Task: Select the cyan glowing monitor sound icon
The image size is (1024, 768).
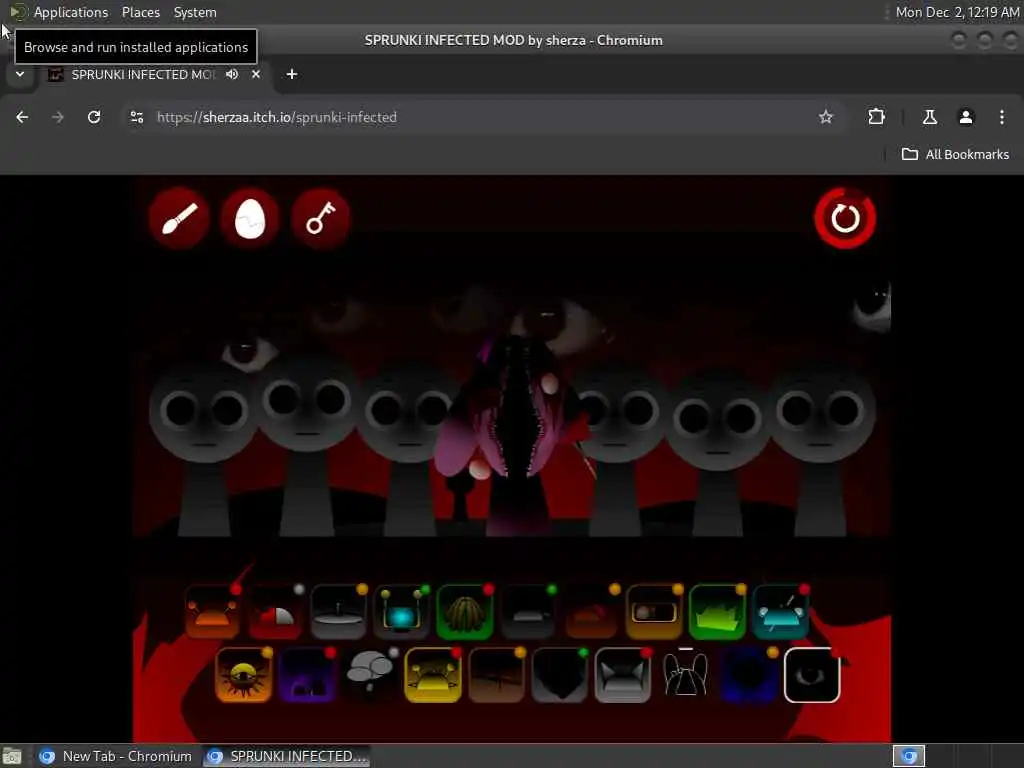Action: [401, 612]
